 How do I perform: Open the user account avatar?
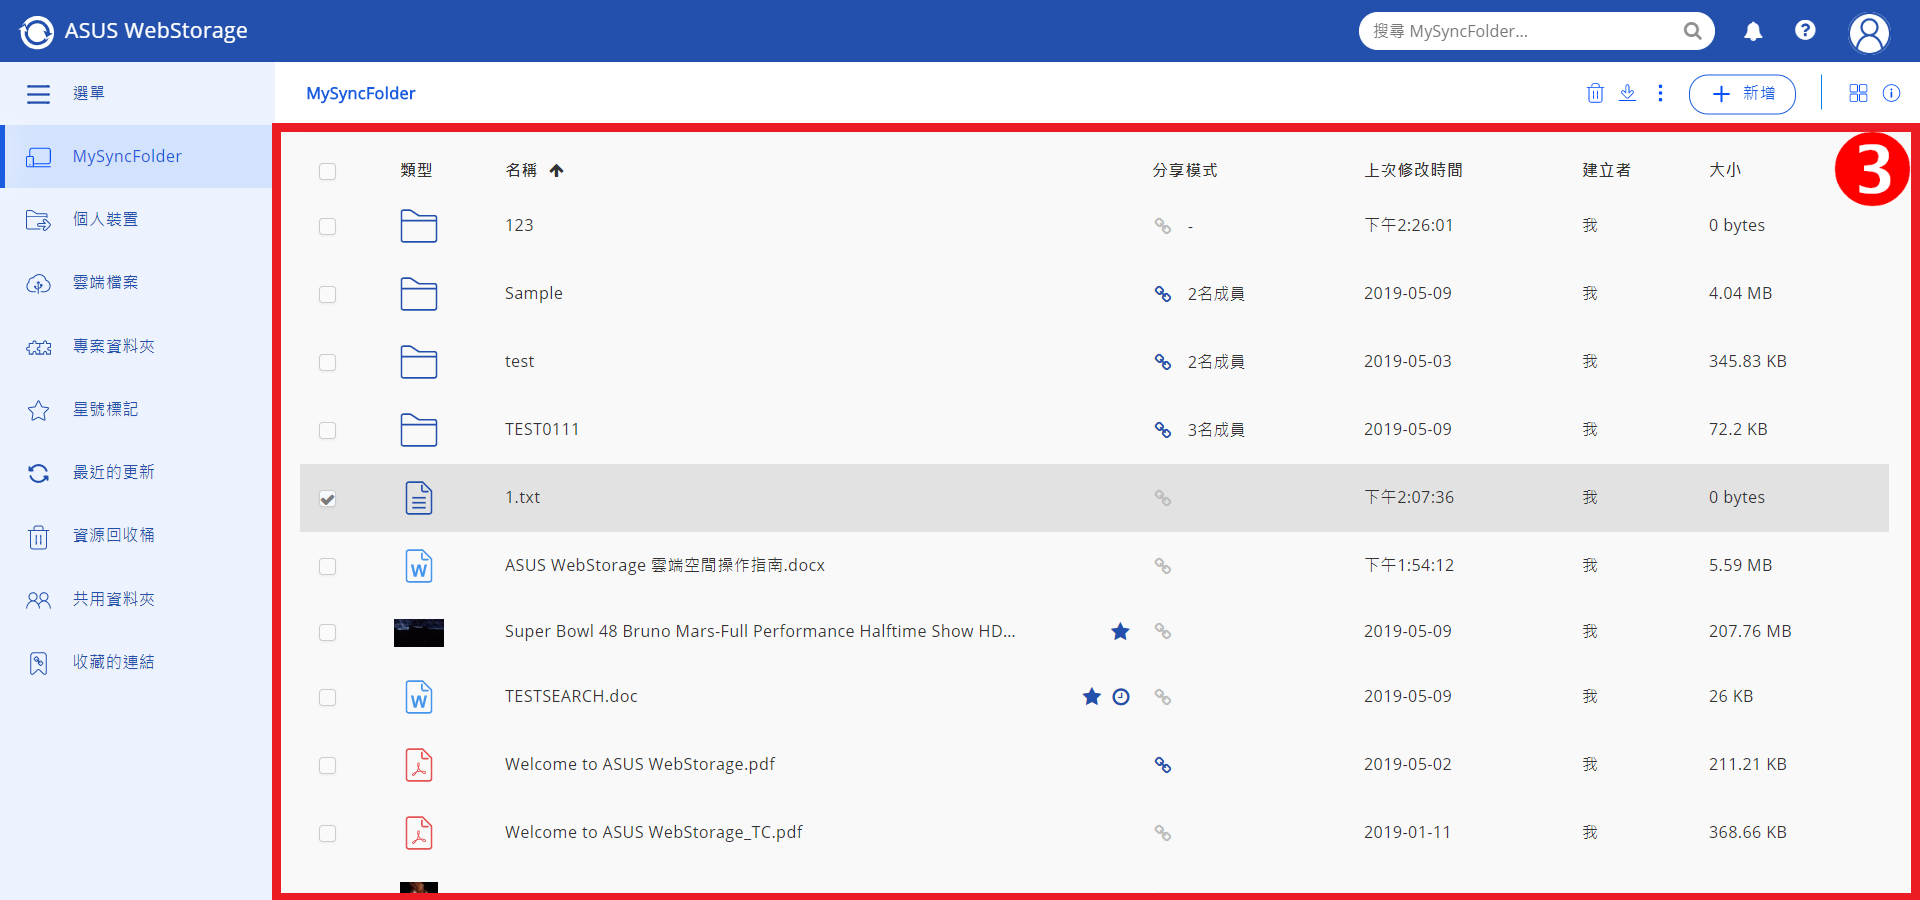pos(1869,32)
